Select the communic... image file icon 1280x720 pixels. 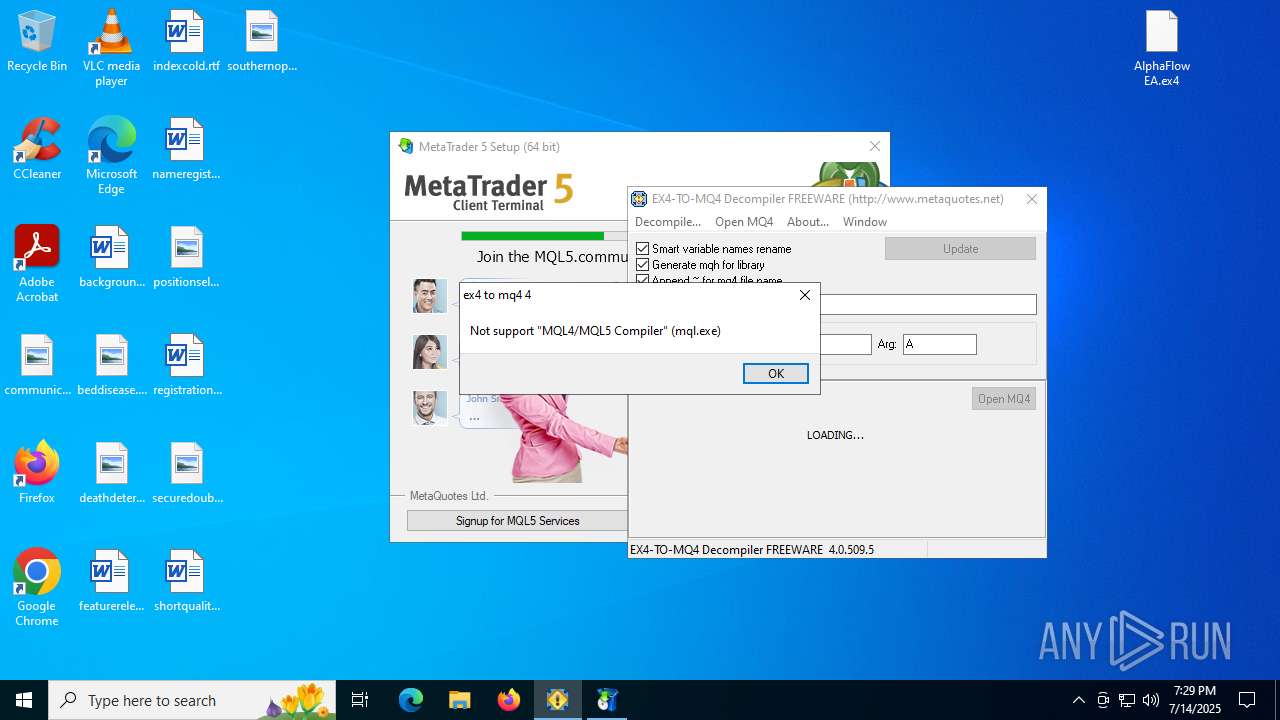37,365
